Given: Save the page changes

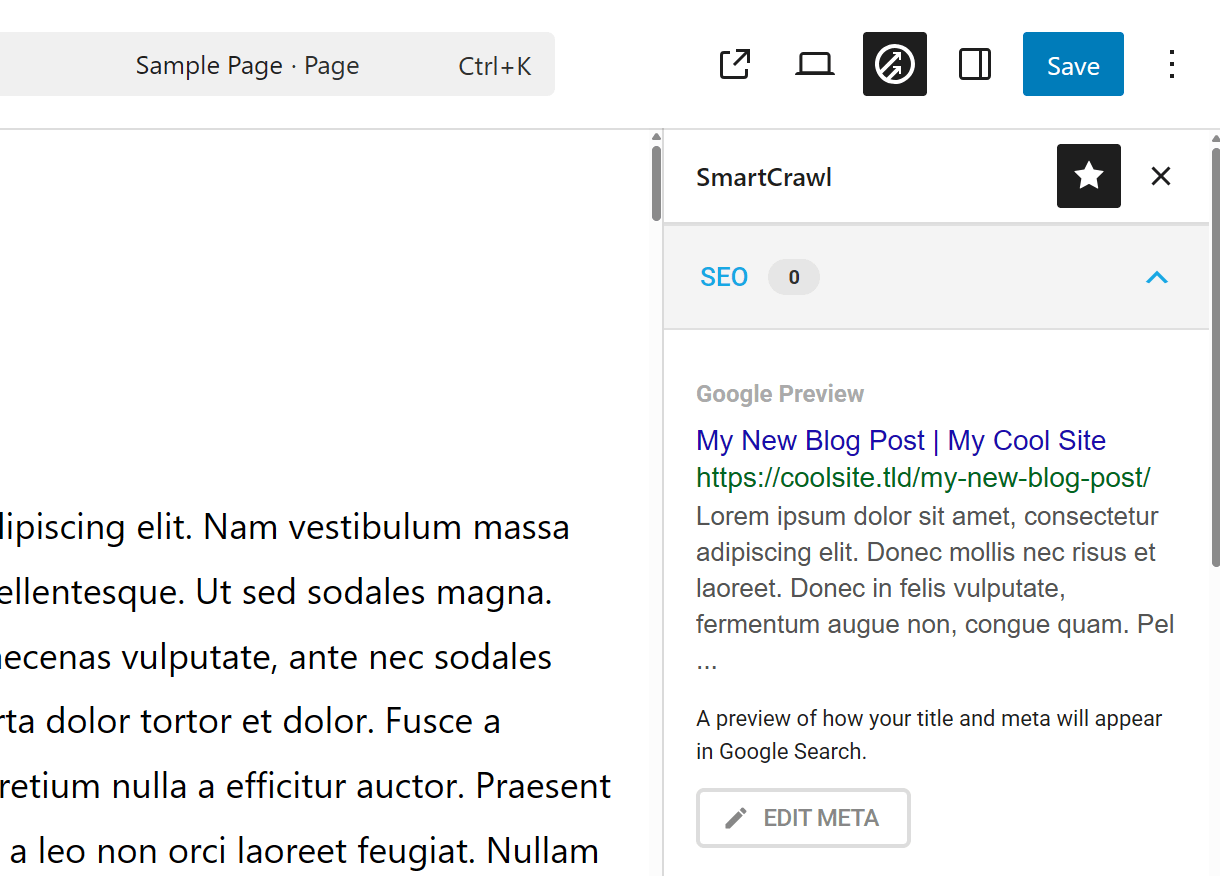Looking at the screenshot, I should coord(1073,64).
